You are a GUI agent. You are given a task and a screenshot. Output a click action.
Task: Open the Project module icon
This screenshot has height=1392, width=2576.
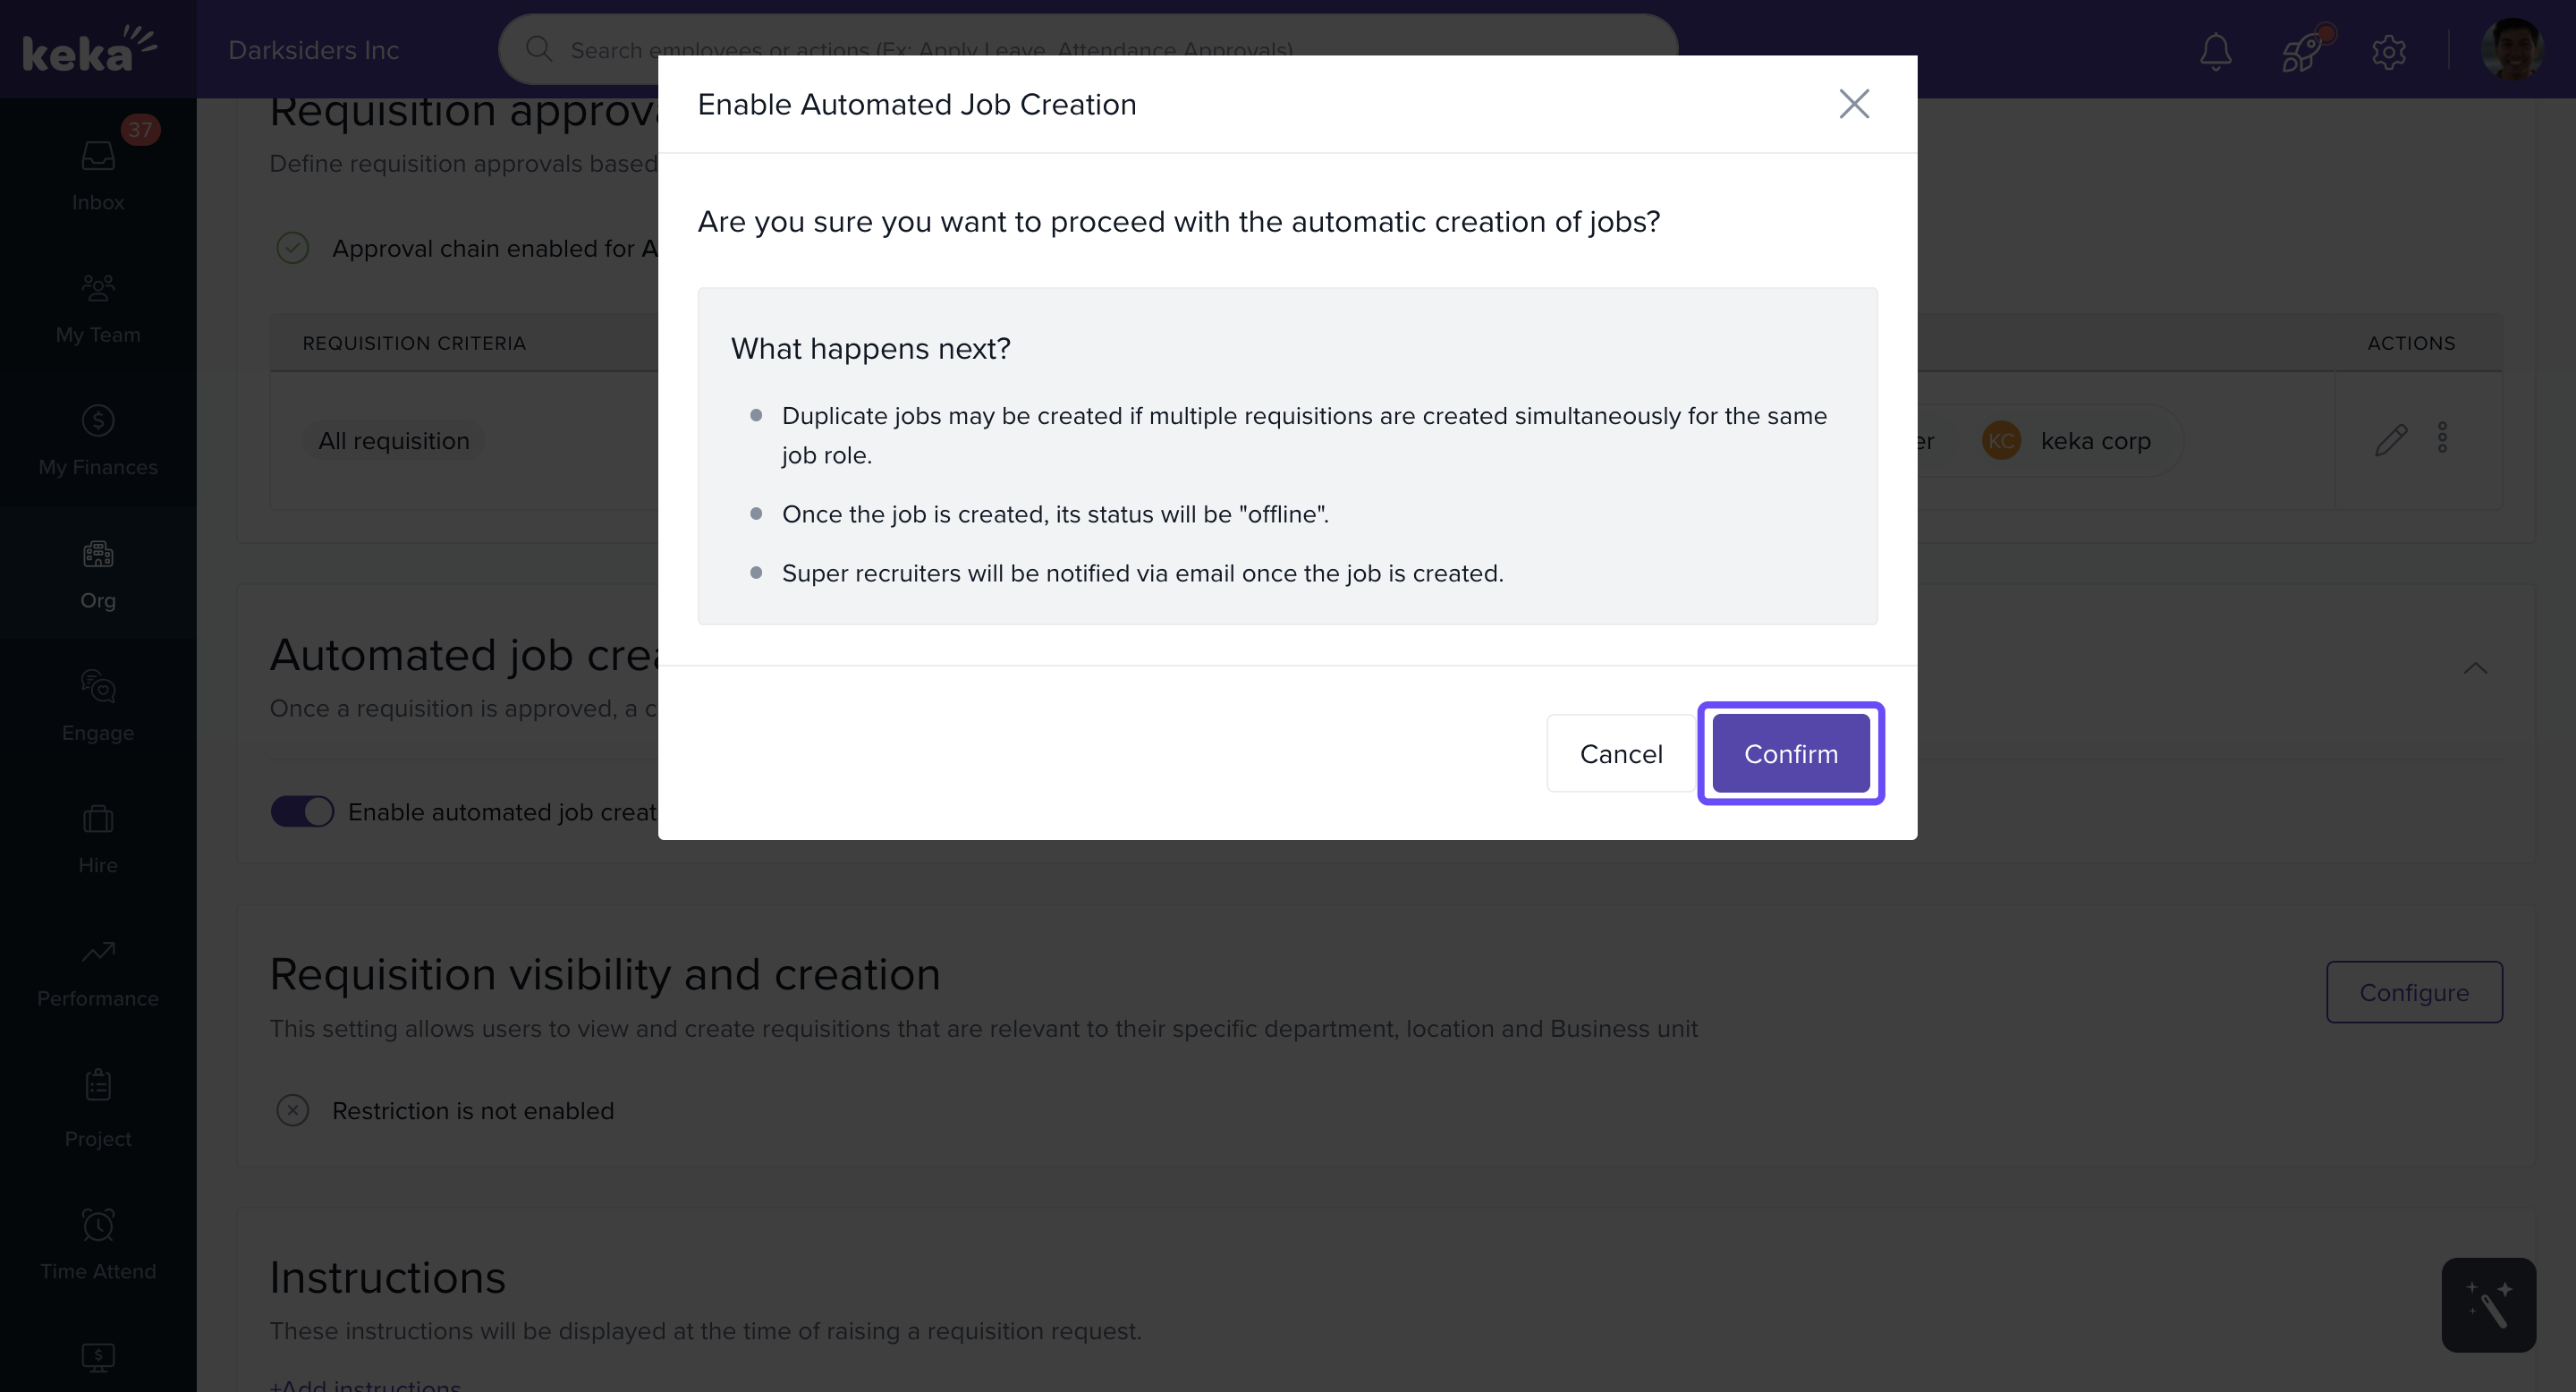pos(98,1106)
